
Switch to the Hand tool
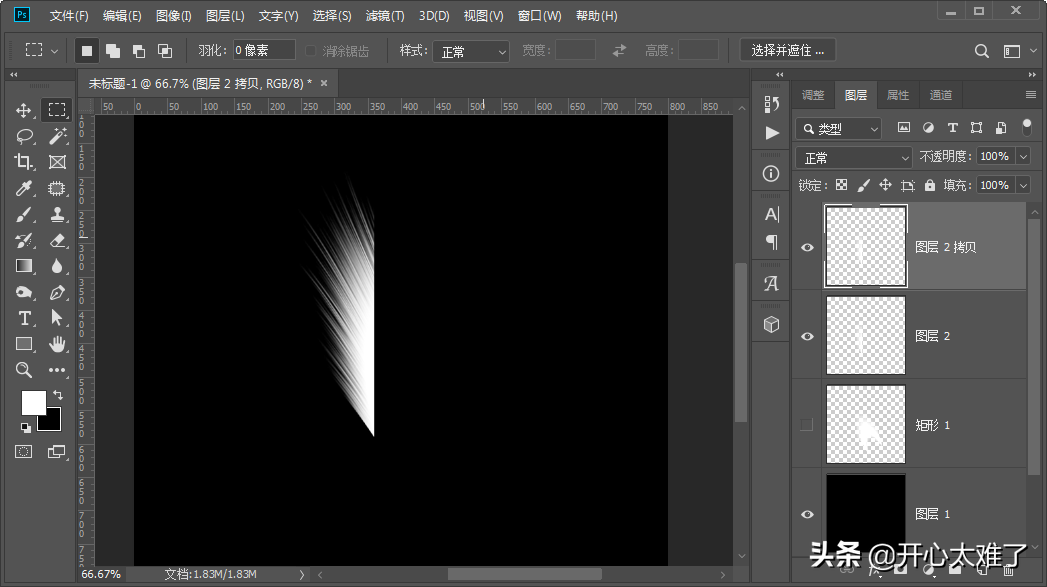[57, 344]
